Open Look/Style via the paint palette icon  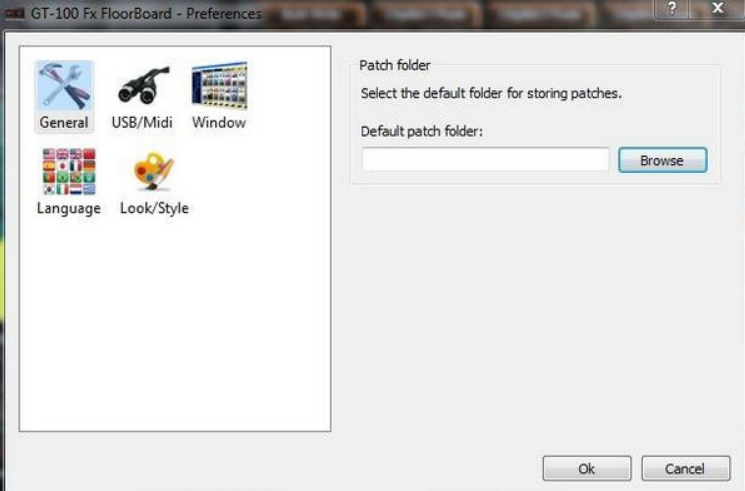[153, 171]
